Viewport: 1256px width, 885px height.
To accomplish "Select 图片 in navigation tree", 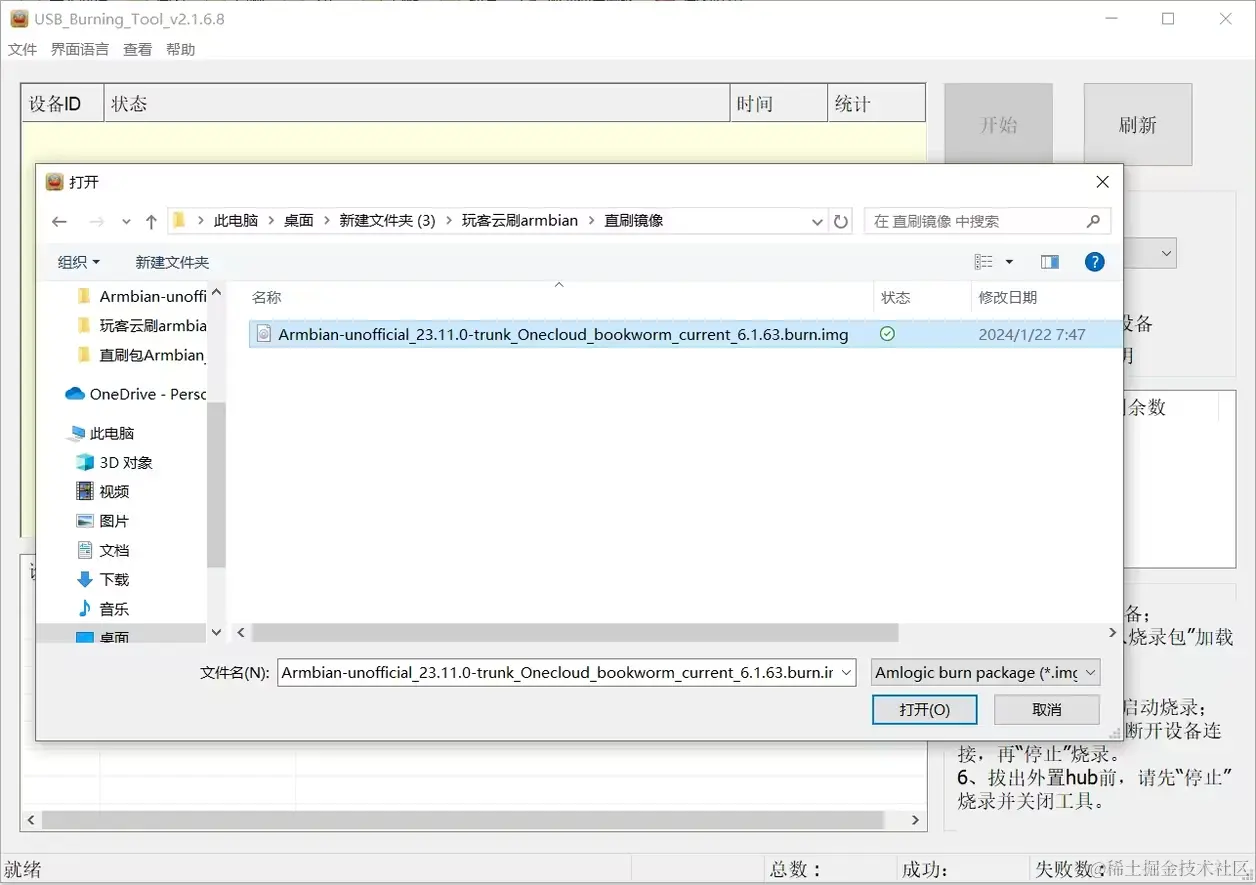I will click(x=103, y=521).
